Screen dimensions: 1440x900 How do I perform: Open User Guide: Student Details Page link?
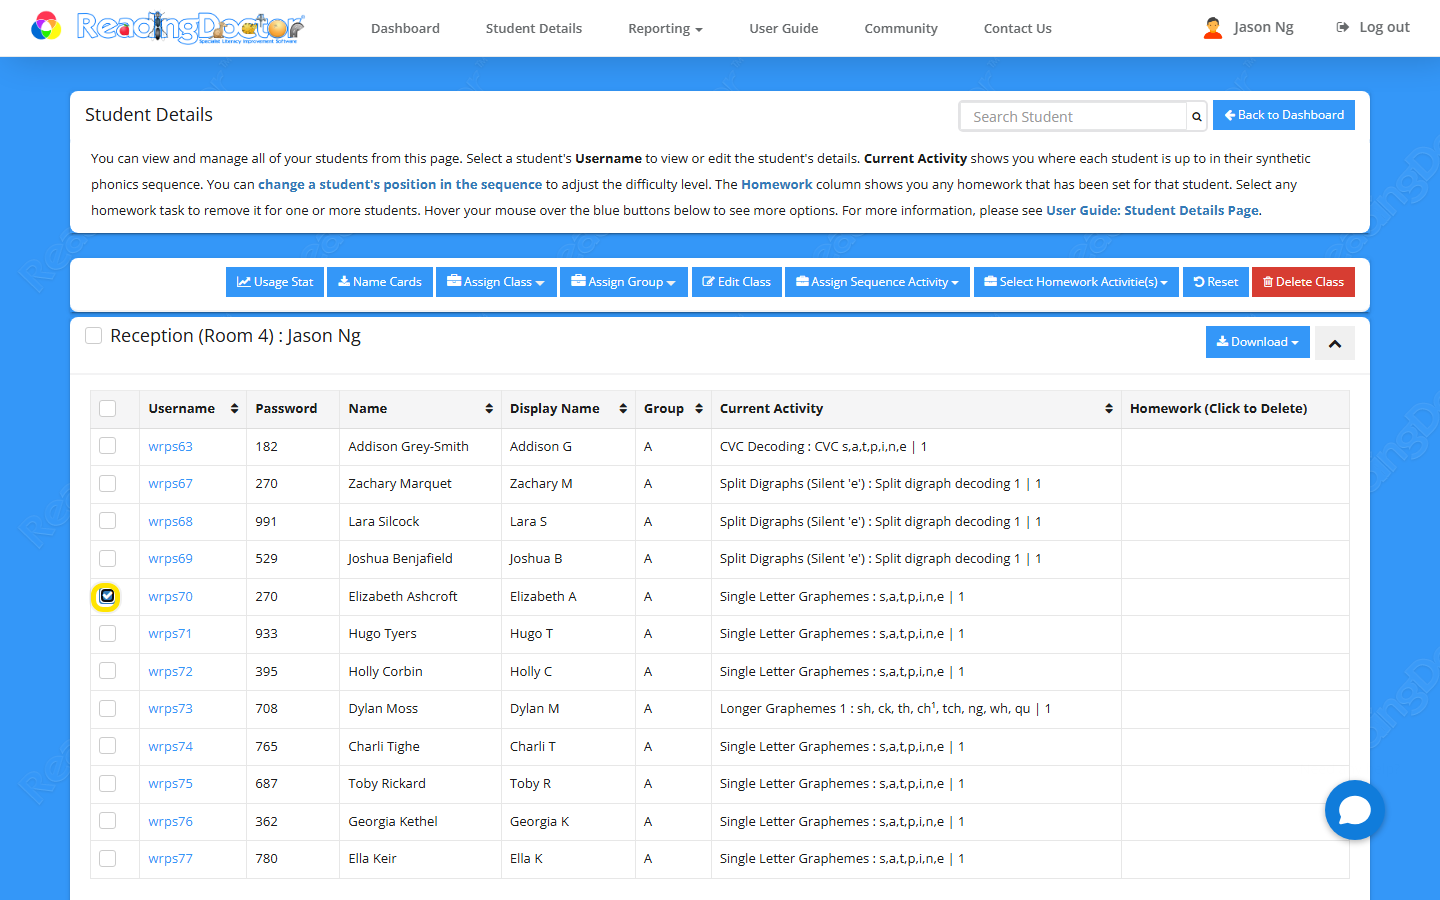click(1153, 210)
